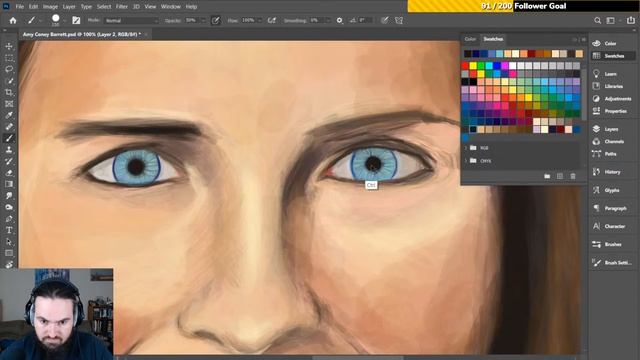
Task: Create new swatch group folder icon
Action: (547, 176)
